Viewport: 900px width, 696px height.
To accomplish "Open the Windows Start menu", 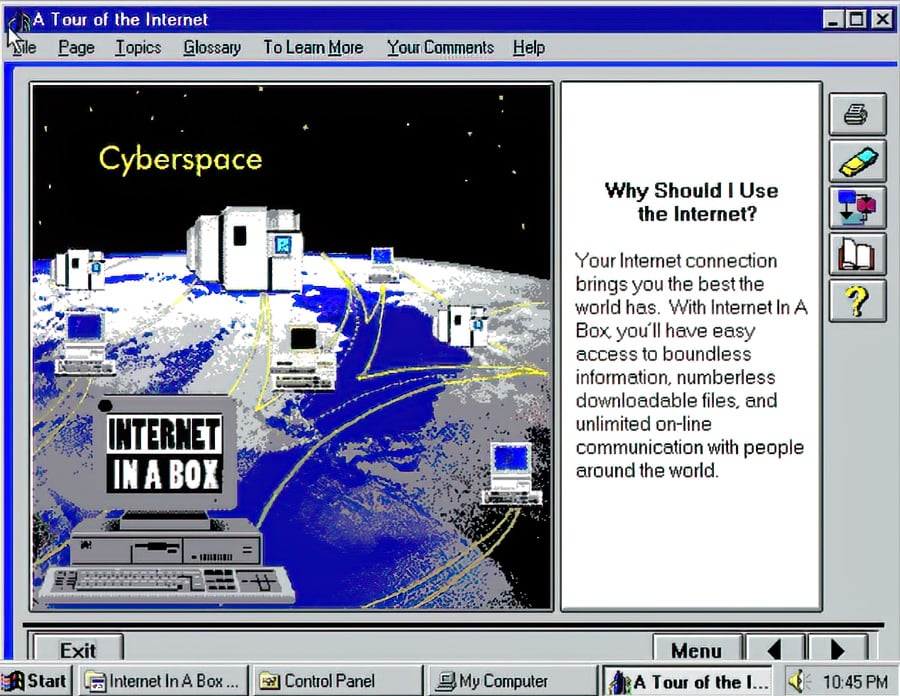I will (x=36, y=681).
